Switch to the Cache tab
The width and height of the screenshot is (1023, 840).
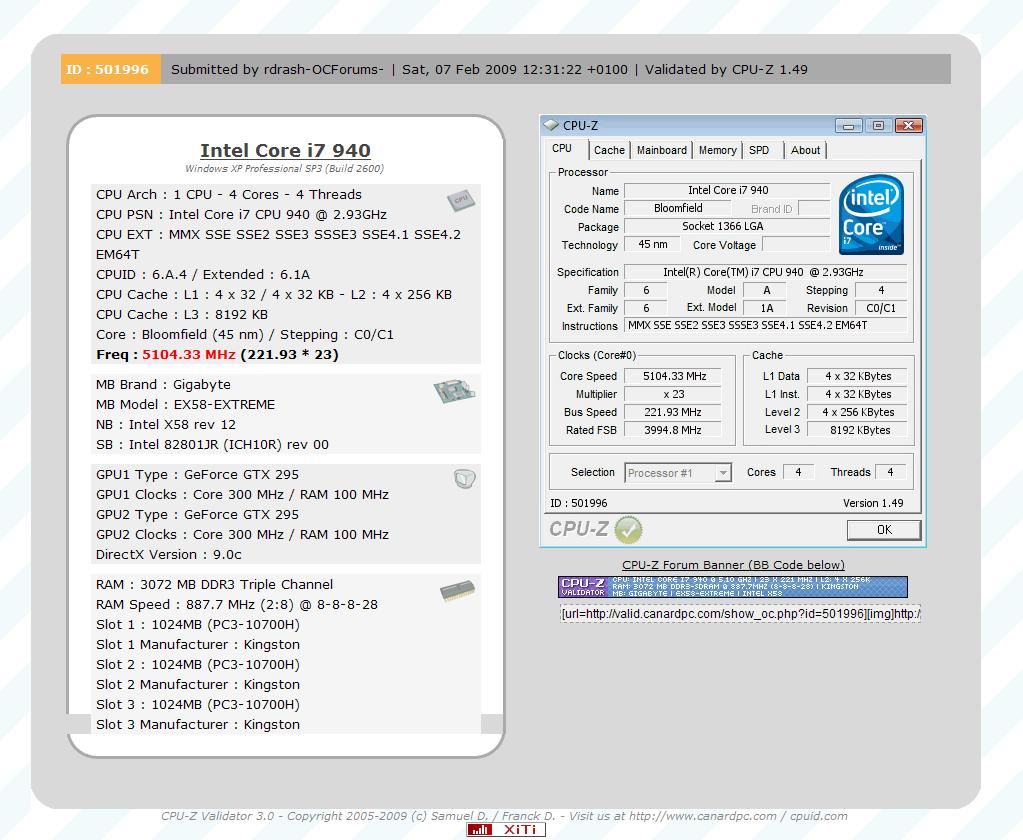609,150
